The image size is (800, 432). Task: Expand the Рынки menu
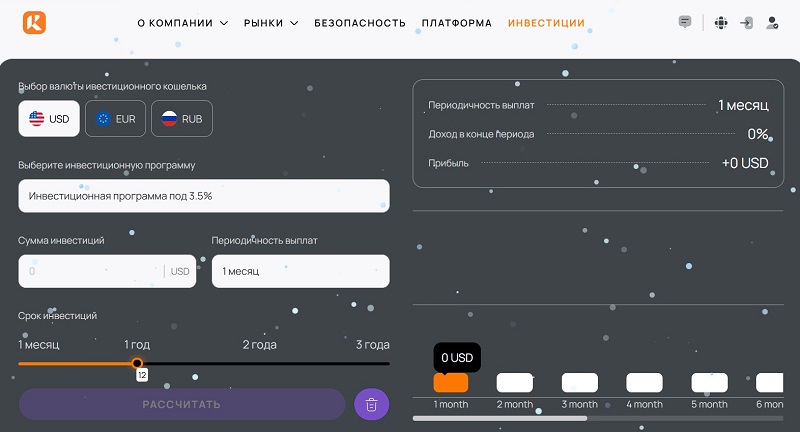click(270, 23)
